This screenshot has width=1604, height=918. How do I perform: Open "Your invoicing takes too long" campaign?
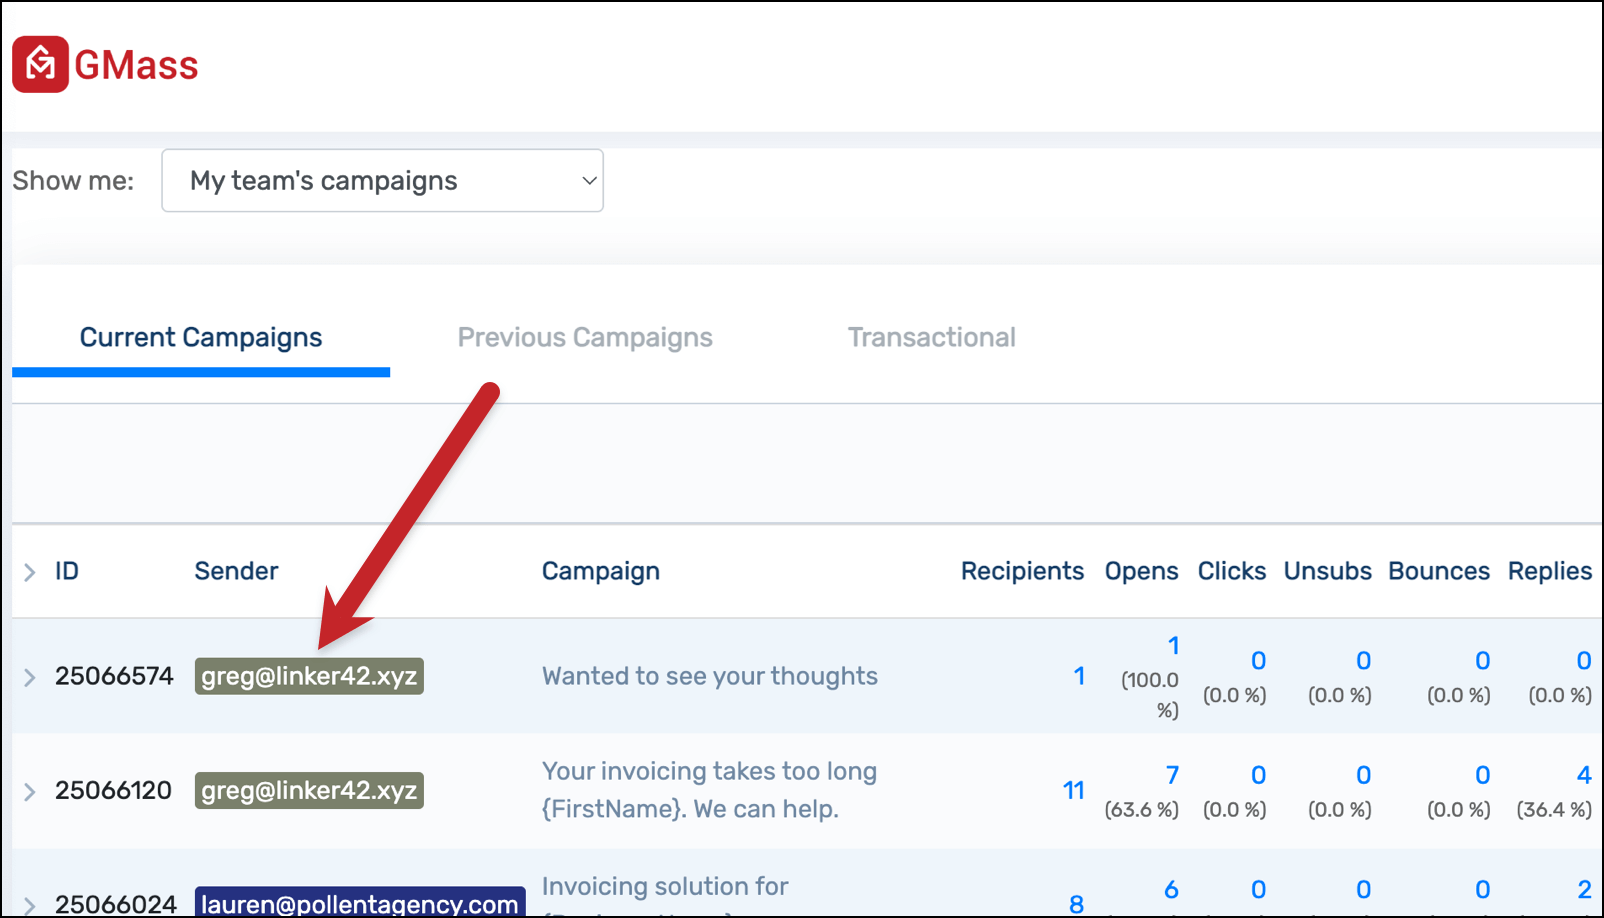pos(710,790)
